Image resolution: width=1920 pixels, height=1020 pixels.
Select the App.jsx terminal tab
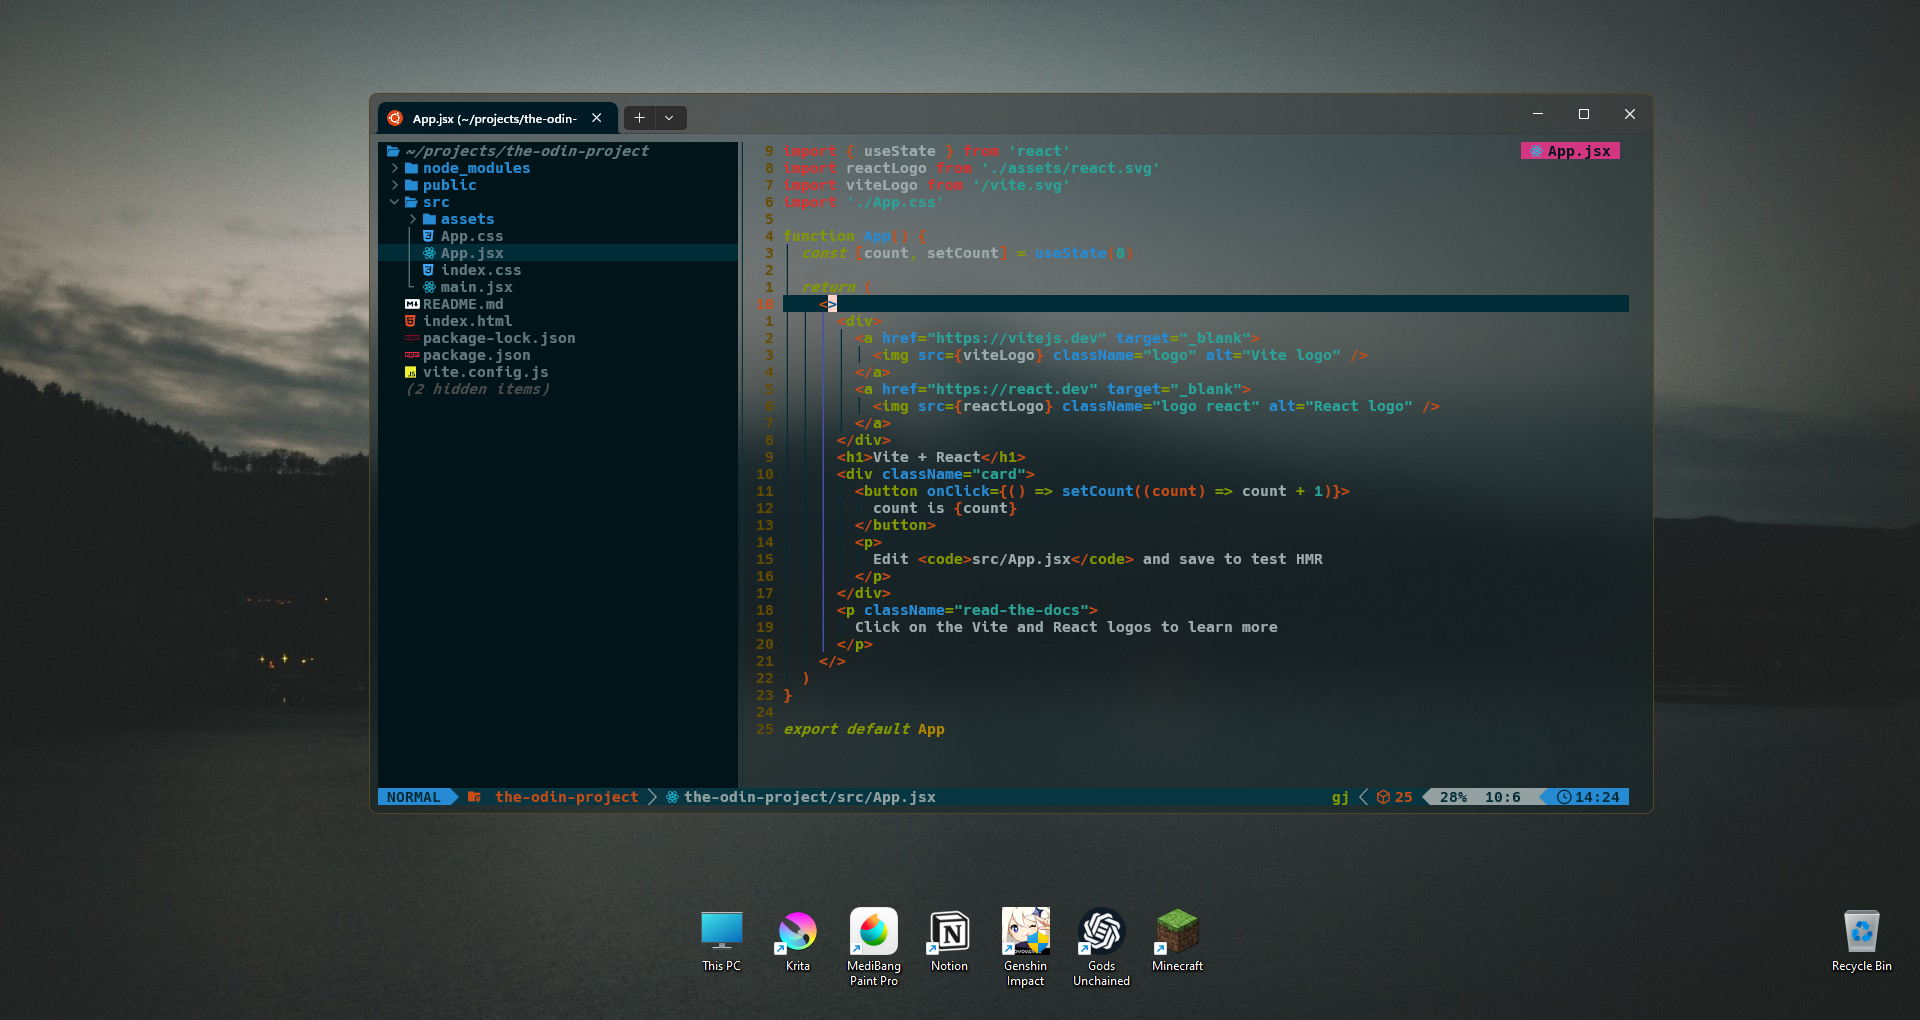[x=494, y=118]
